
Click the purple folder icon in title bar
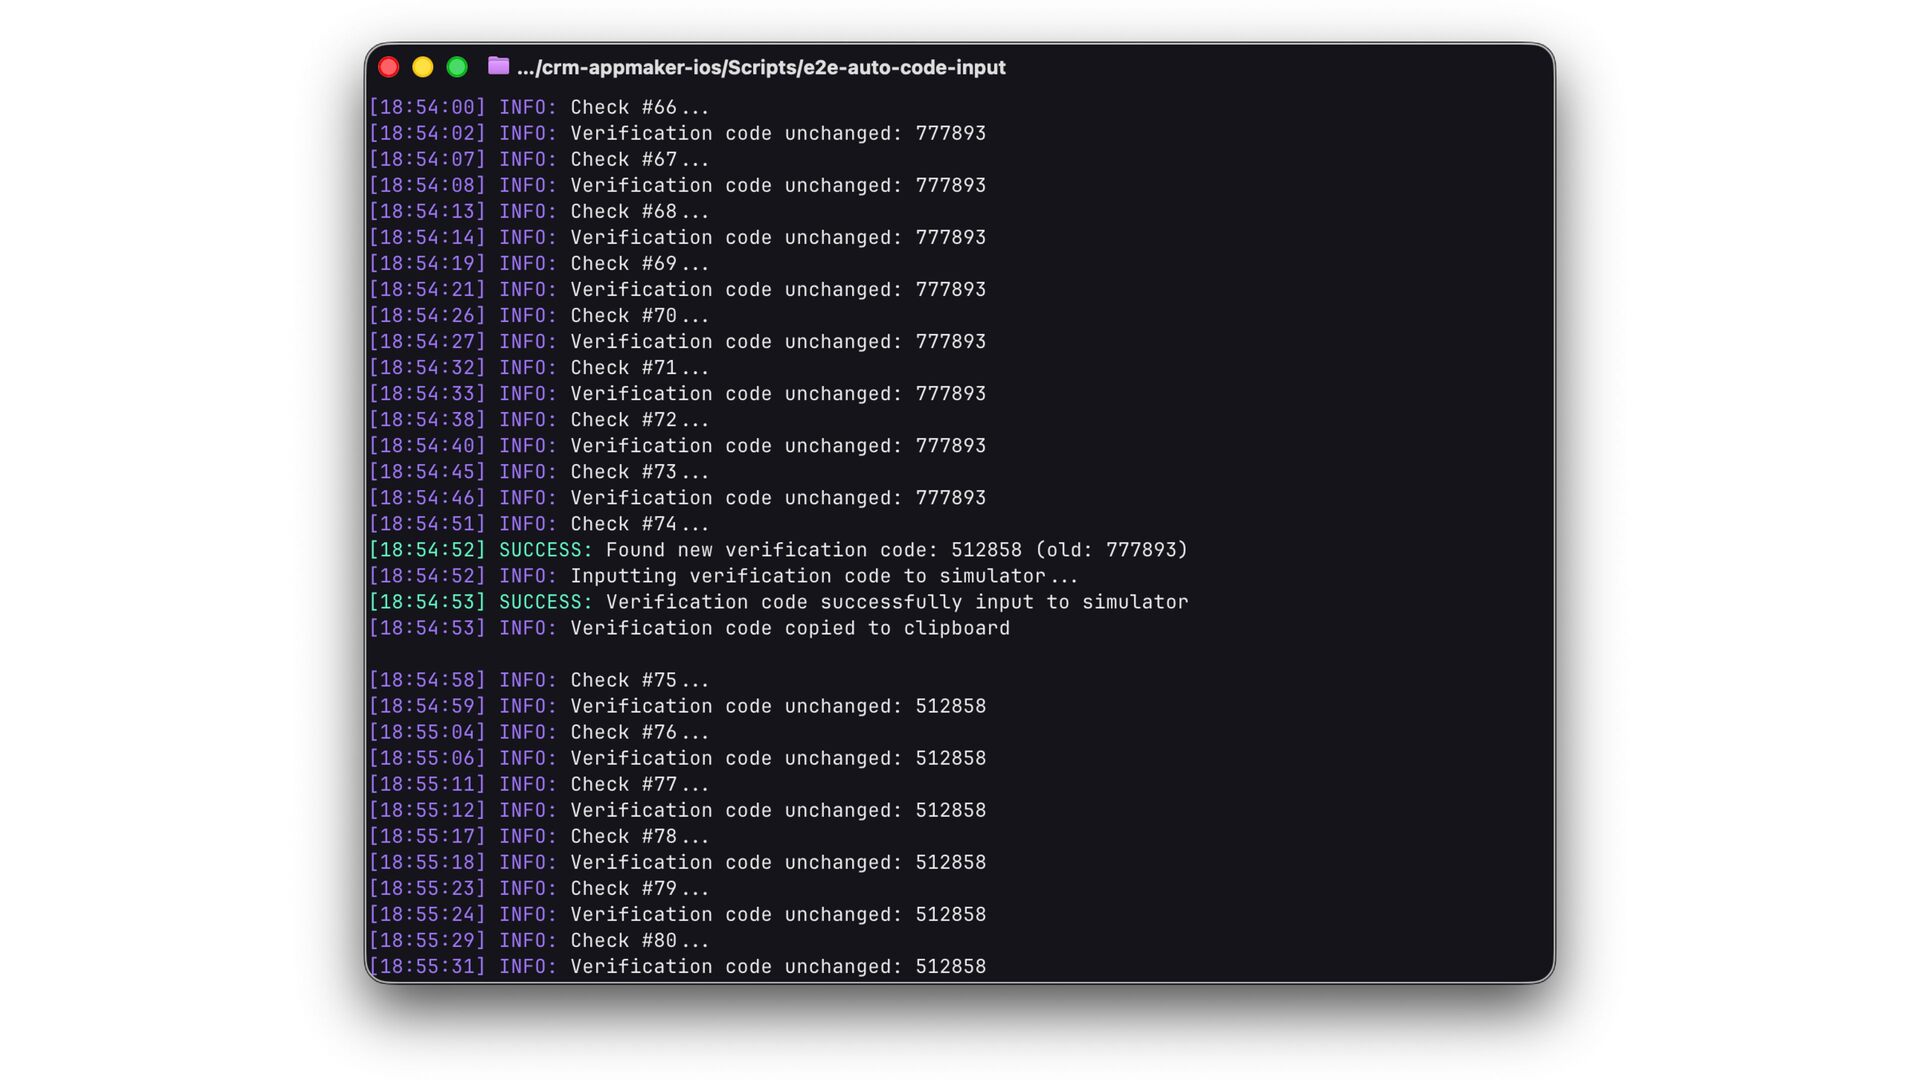tap(498, 66)
